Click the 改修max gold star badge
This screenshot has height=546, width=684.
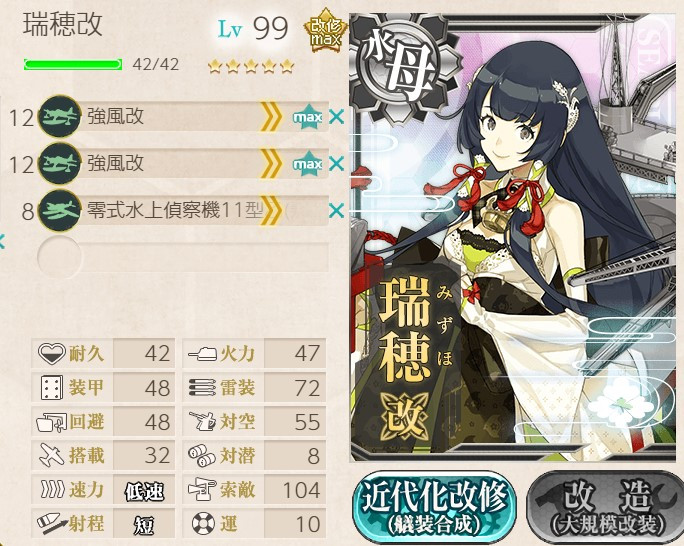(x=326, y=31)
